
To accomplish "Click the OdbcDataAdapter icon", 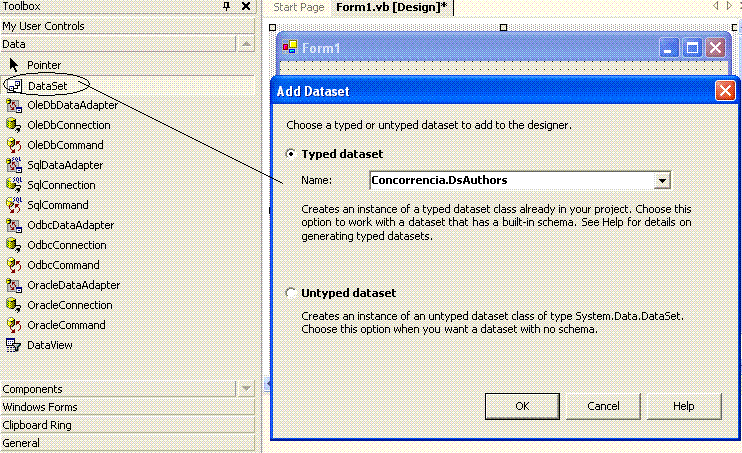I will pyautogui.click(x=14, y=225).
